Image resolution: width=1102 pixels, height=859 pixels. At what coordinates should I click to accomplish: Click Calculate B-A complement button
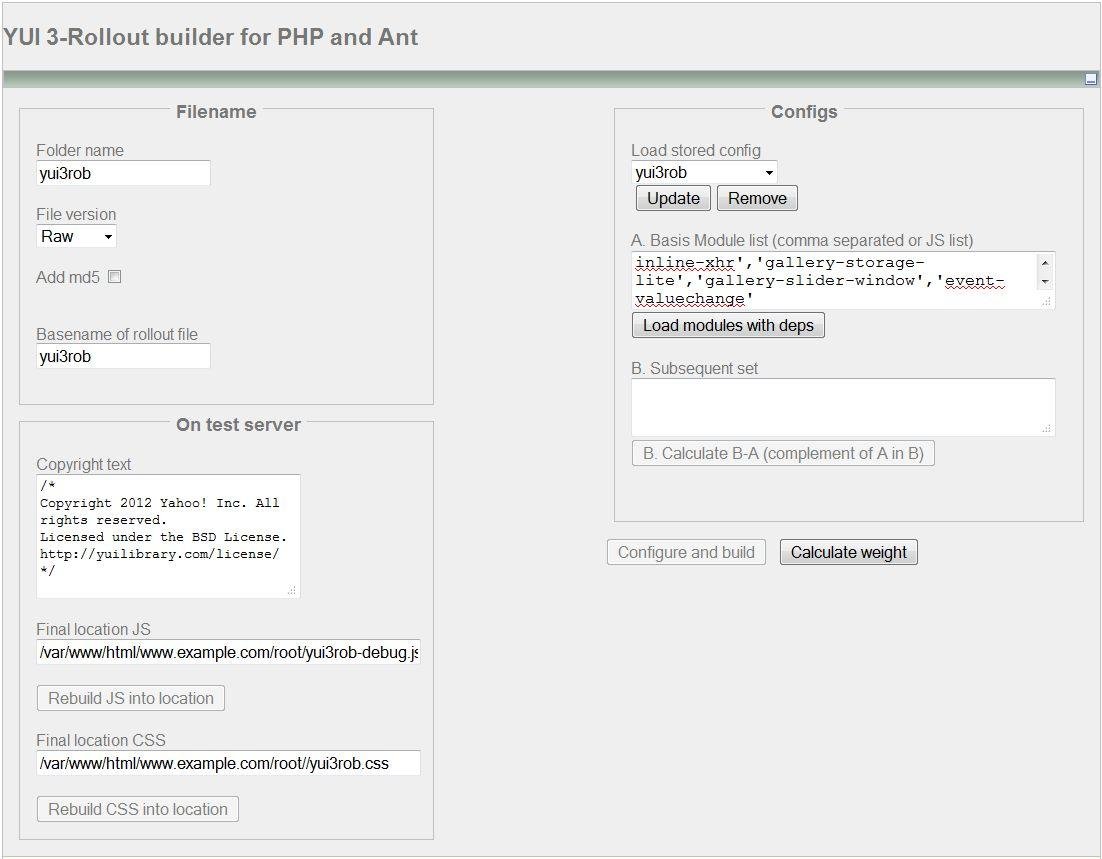(782, 453)
